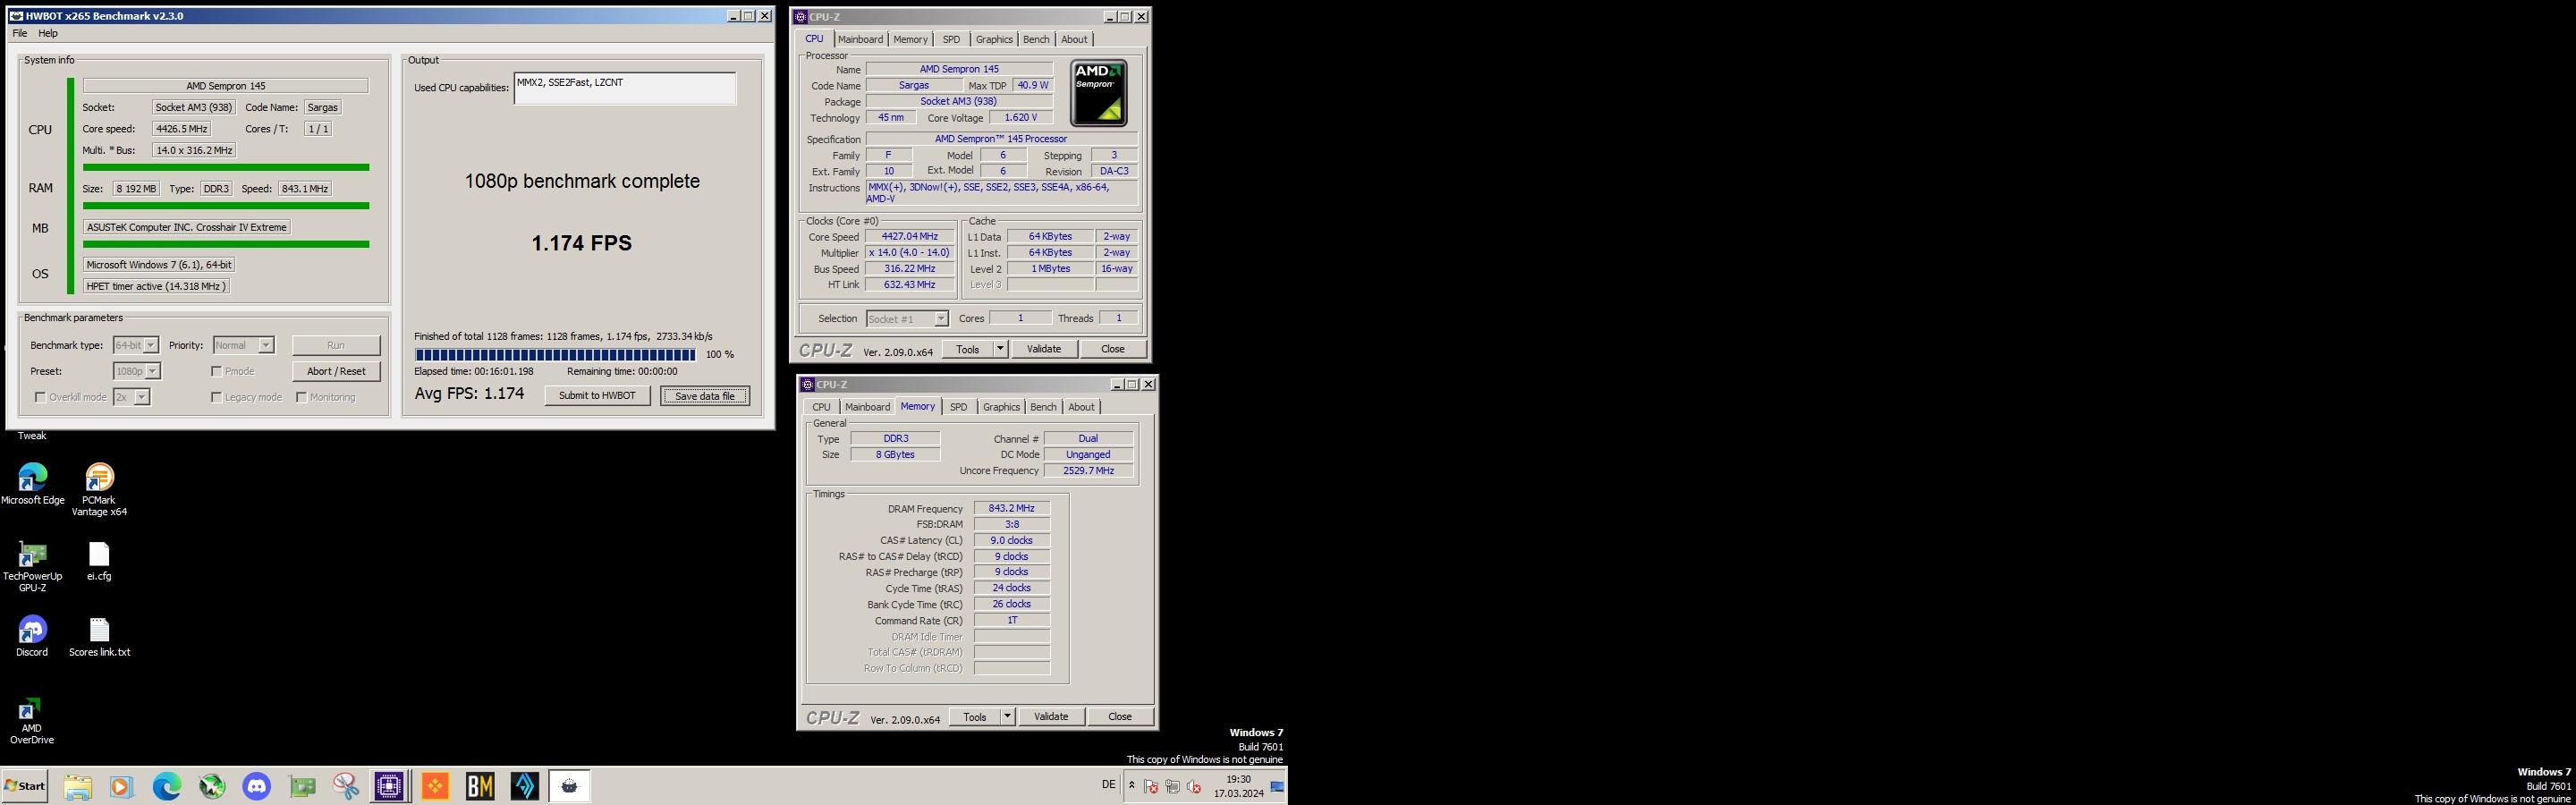Click Uncore Frequency 2529.7 MHz value

[x=1088, y=470]
